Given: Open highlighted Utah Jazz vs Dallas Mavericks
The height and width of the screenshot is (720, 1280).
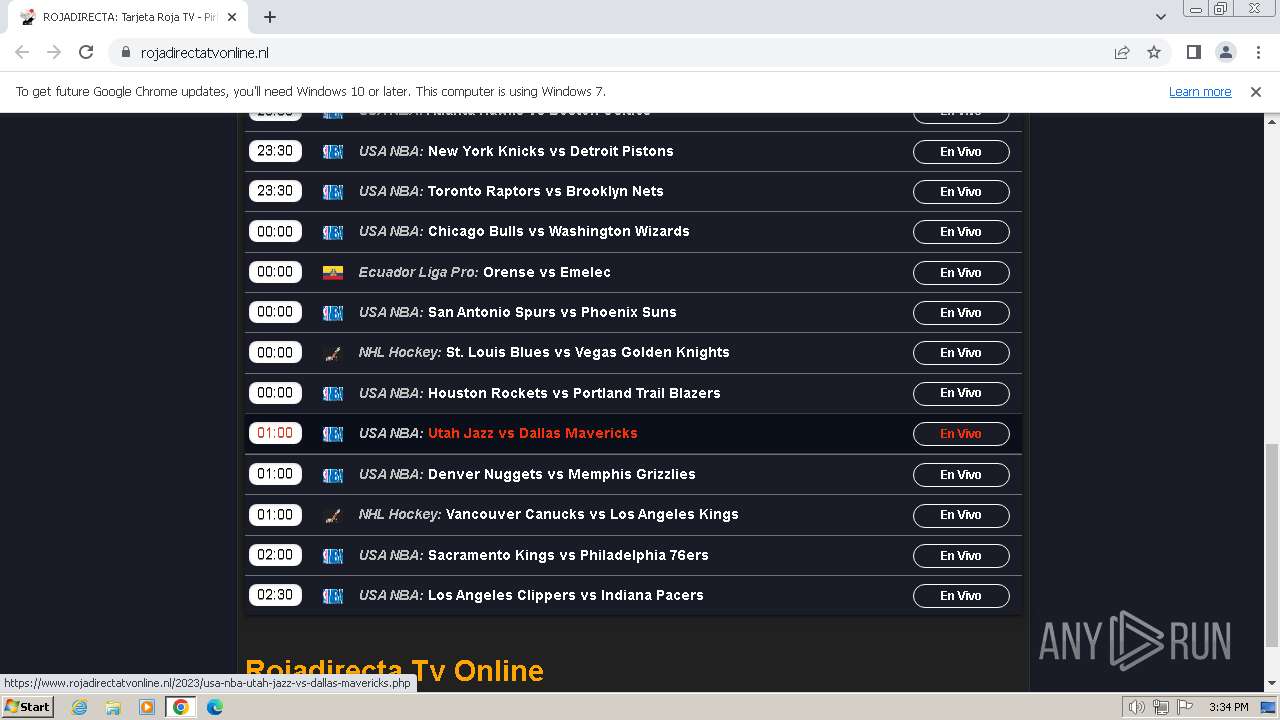Looking at the screenshot, I should point(533,433).
